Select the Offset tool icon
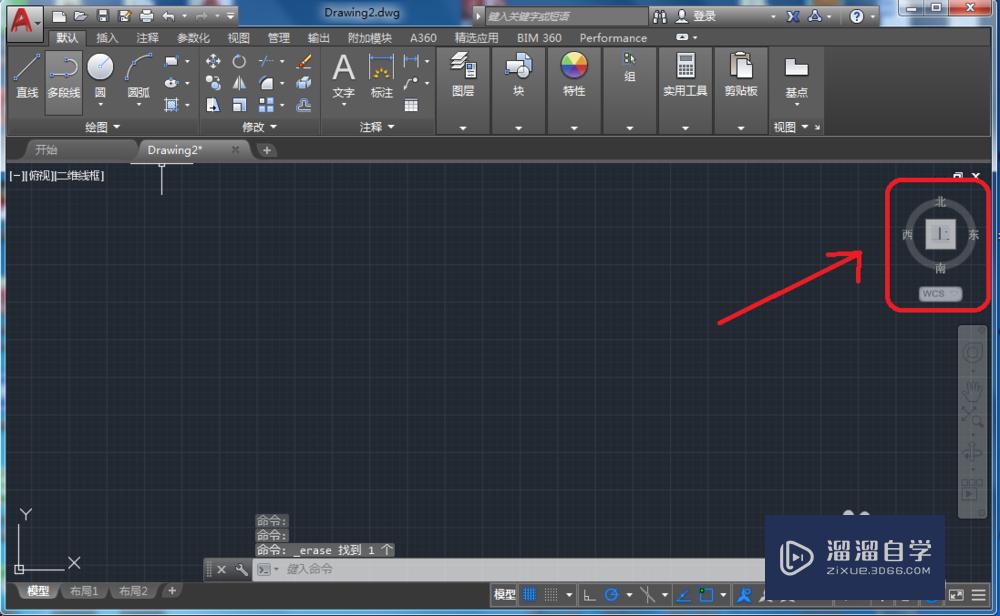 coord(304,105)
